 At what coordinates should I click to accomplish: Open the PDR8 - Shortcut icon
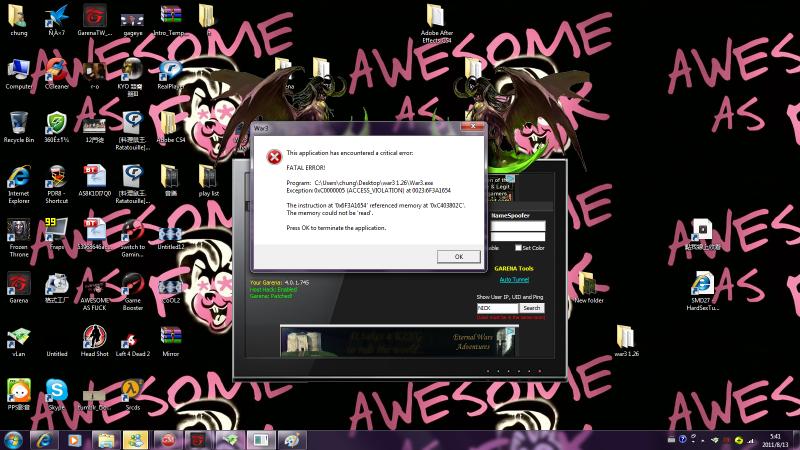[56, 184]
